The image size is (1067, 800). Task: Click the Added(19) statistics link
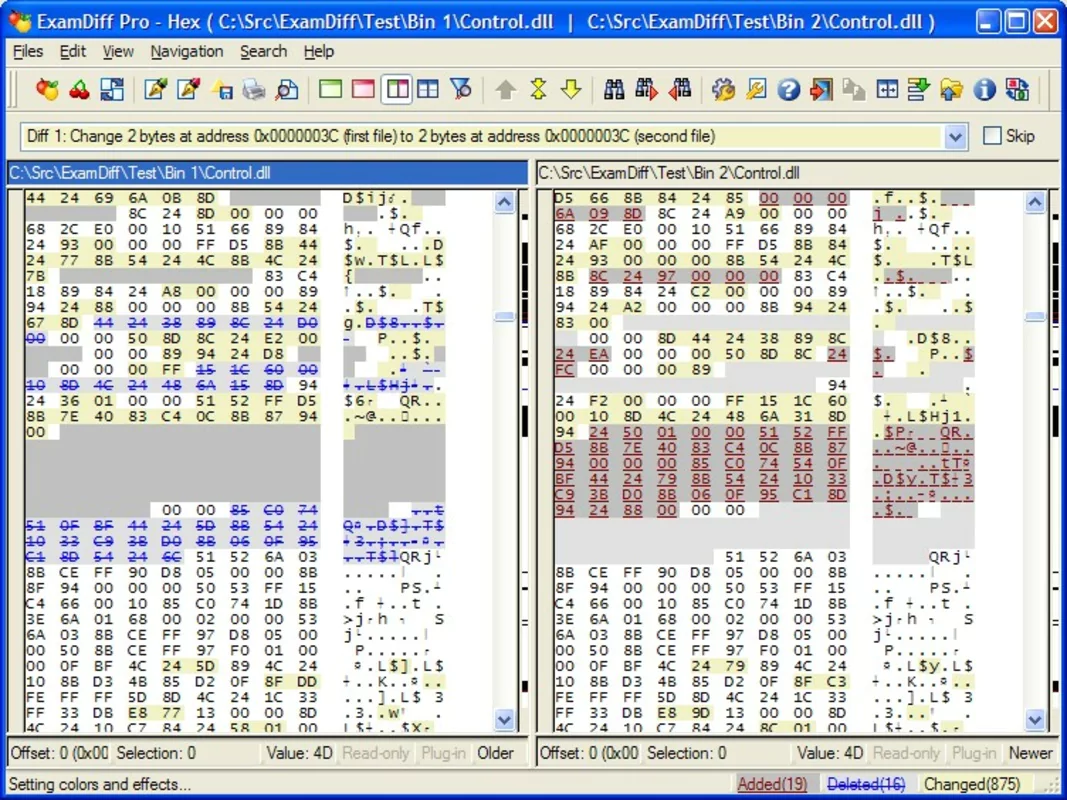pyautogui.click(x=774, y=784)
